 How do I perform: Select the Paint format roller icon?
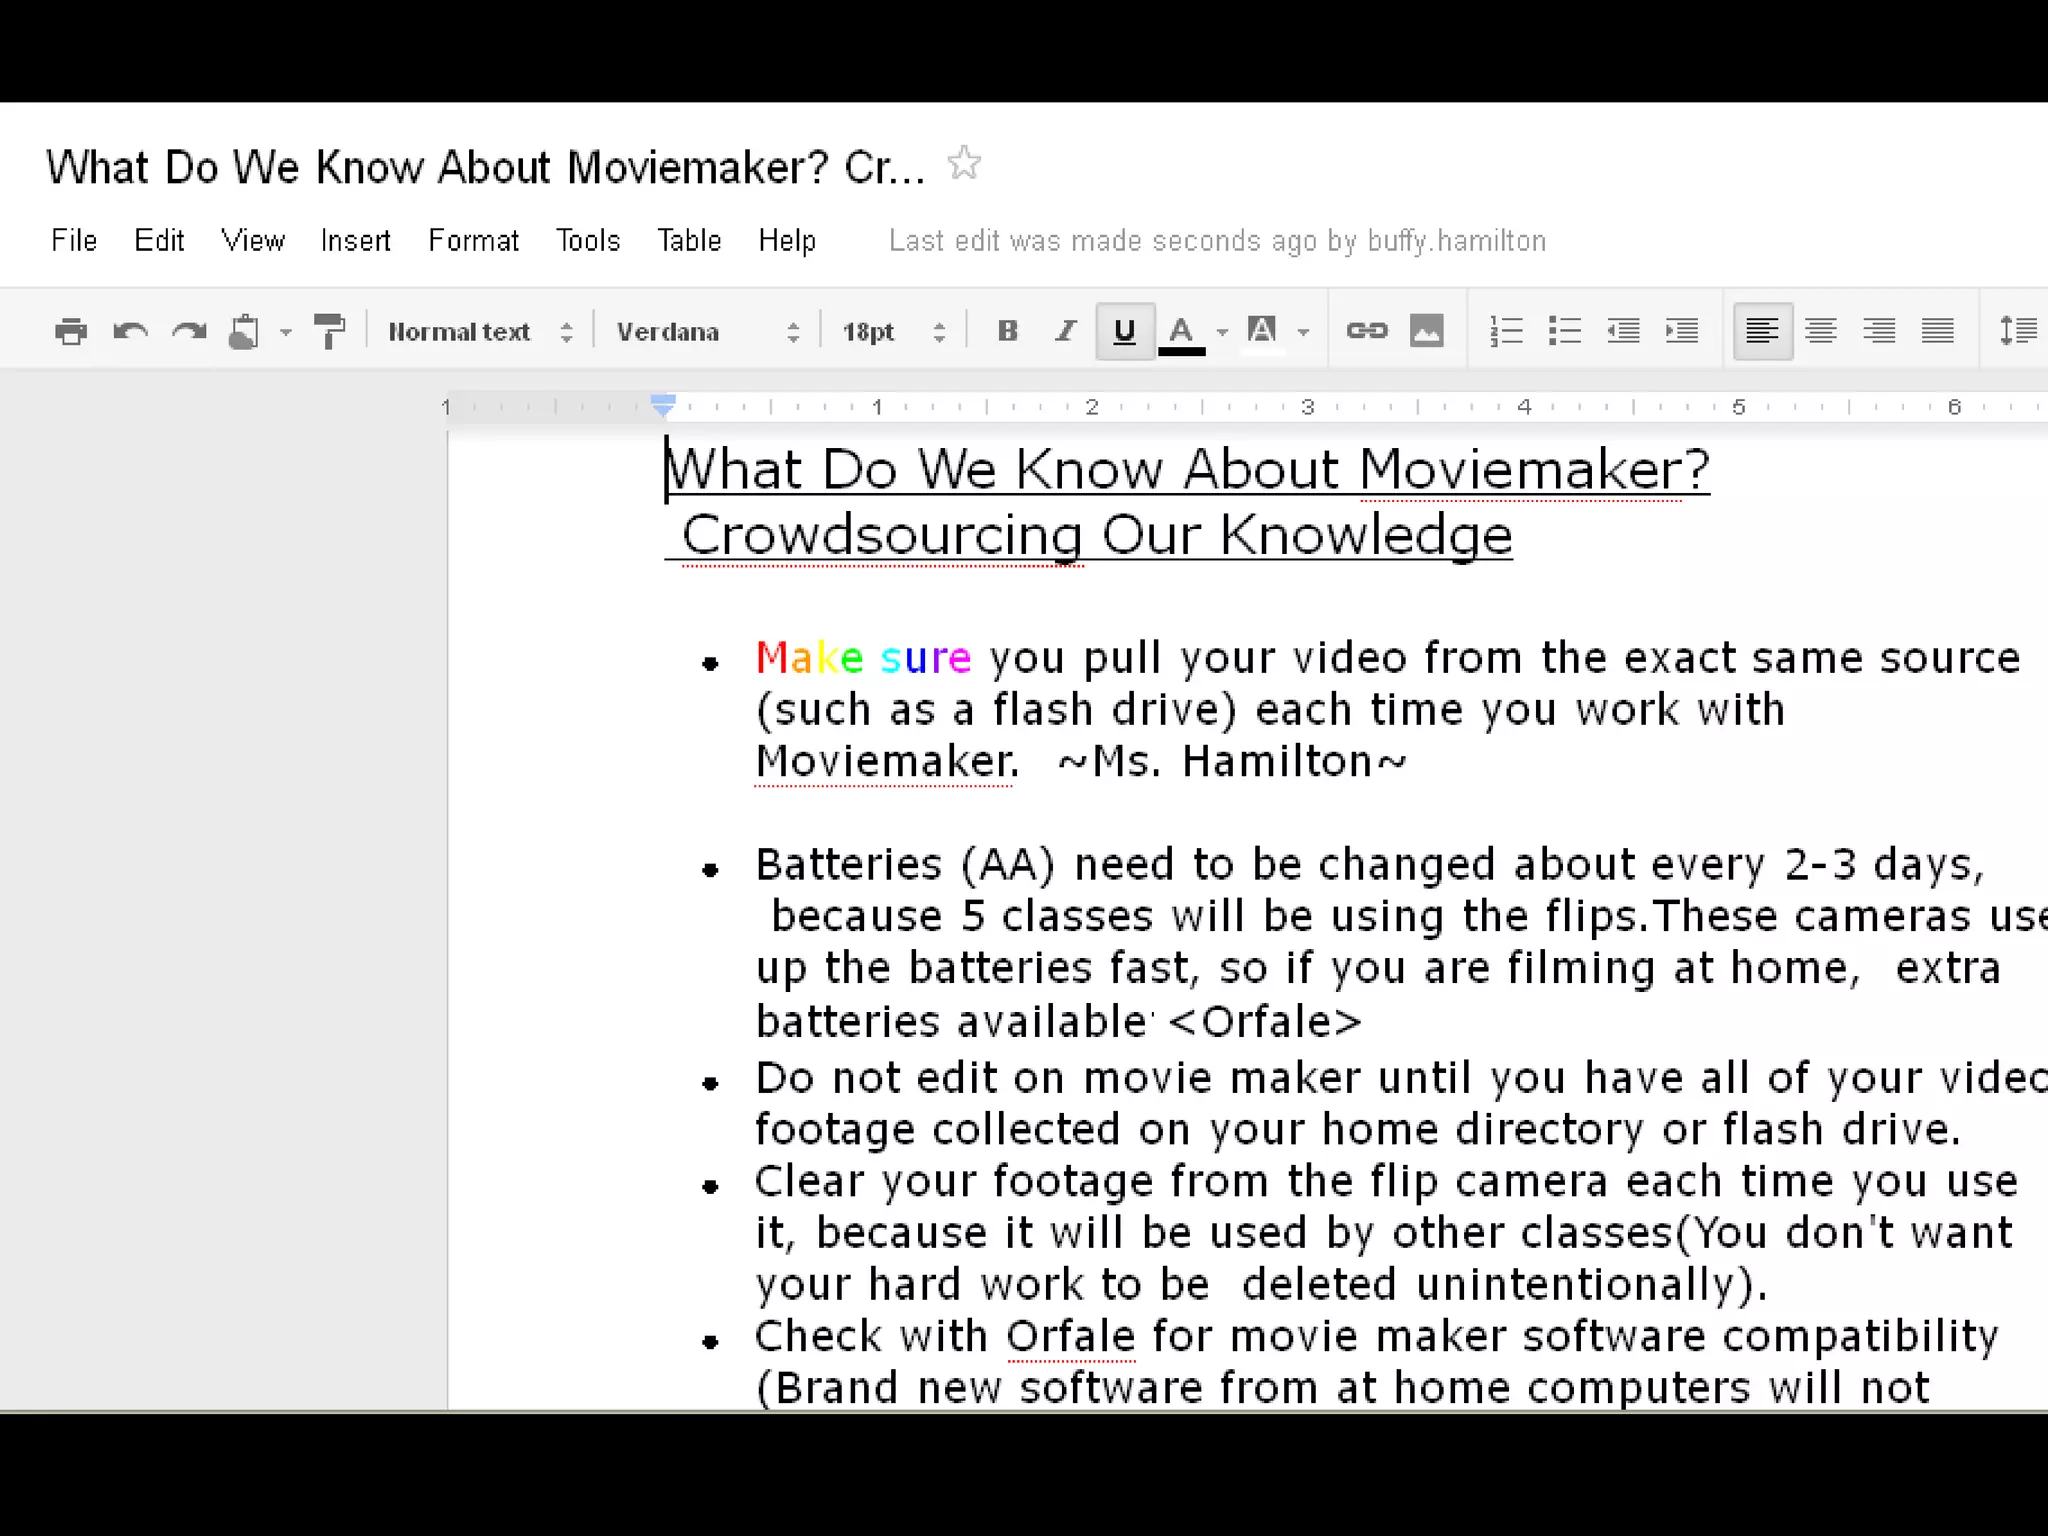click(328, 331)
